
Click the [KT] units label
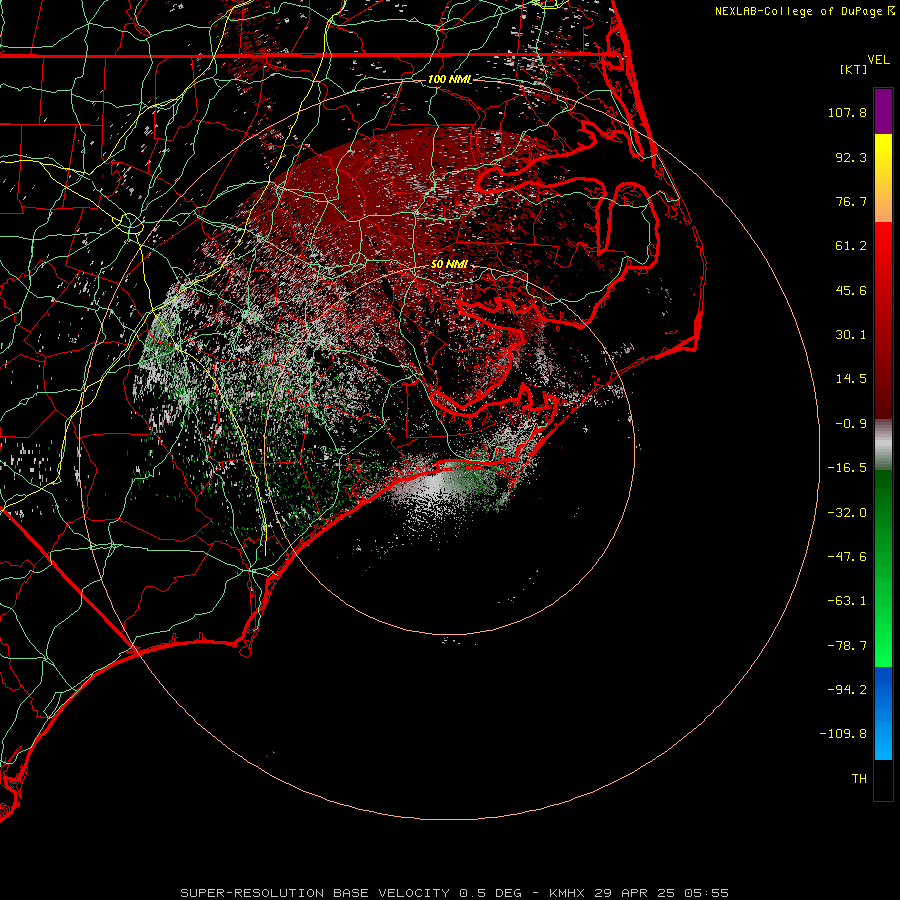click(x=854, y=69)
